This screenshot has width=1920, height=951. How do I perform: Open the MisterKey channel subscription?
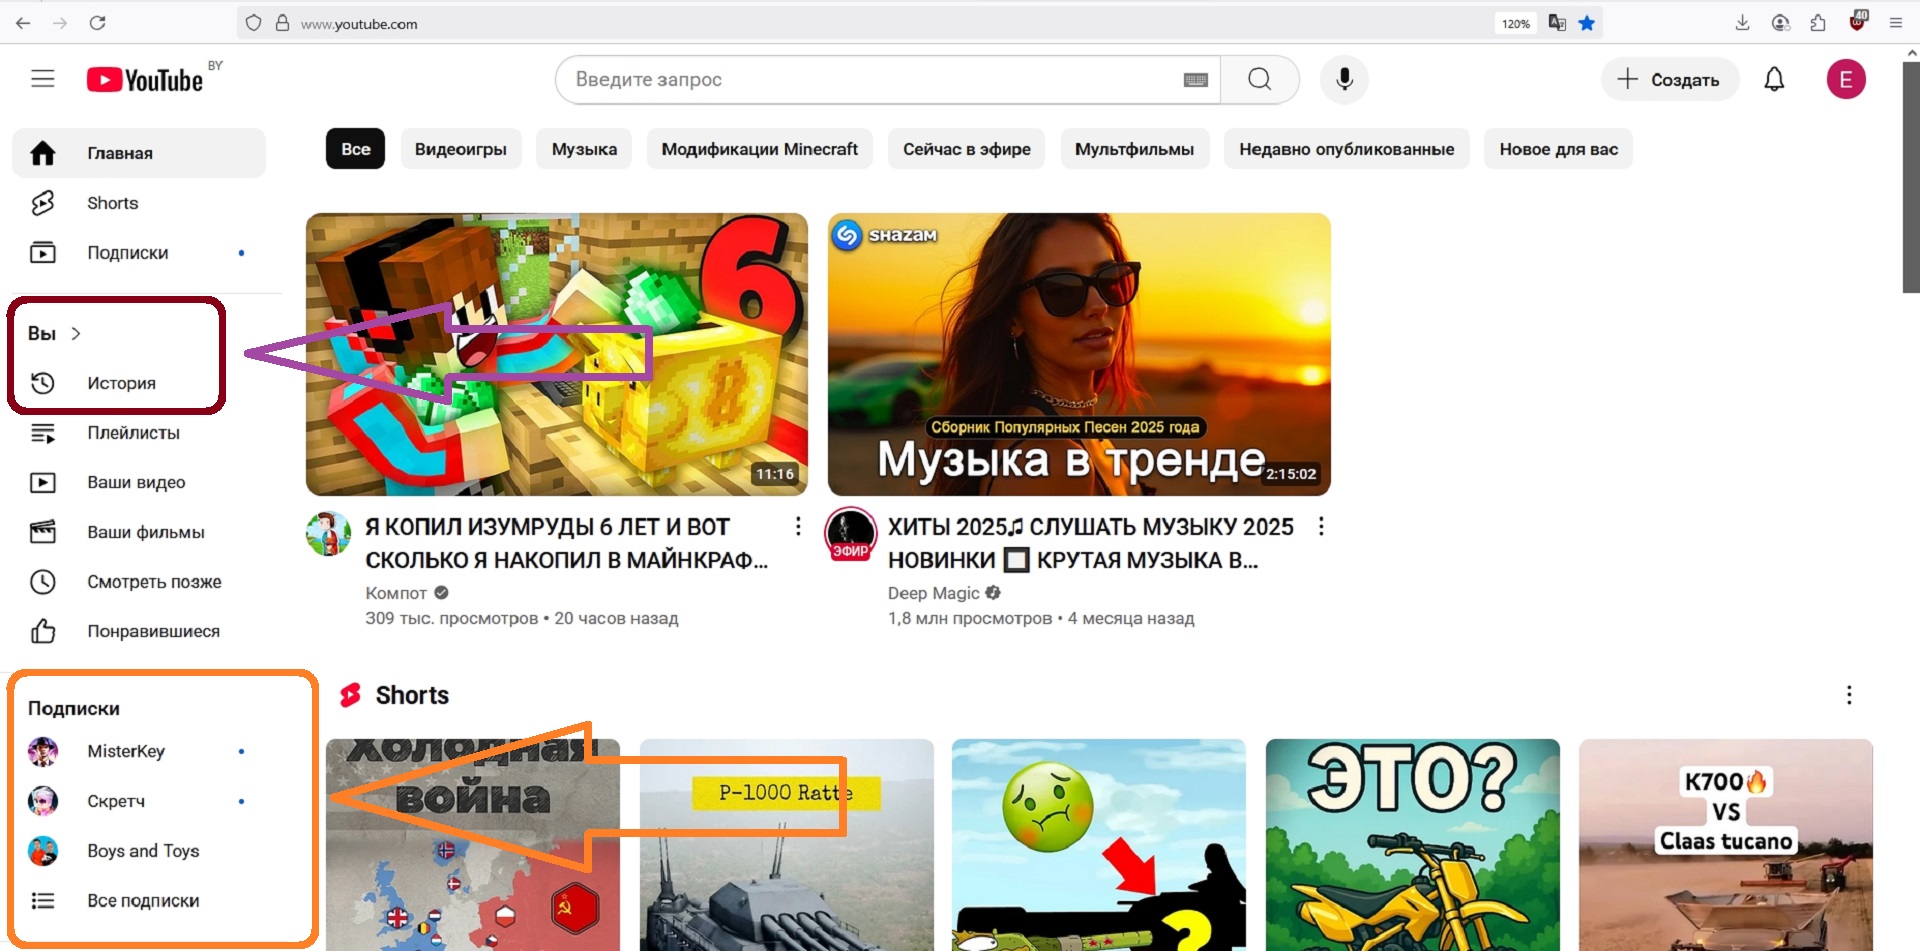[139, 751]
